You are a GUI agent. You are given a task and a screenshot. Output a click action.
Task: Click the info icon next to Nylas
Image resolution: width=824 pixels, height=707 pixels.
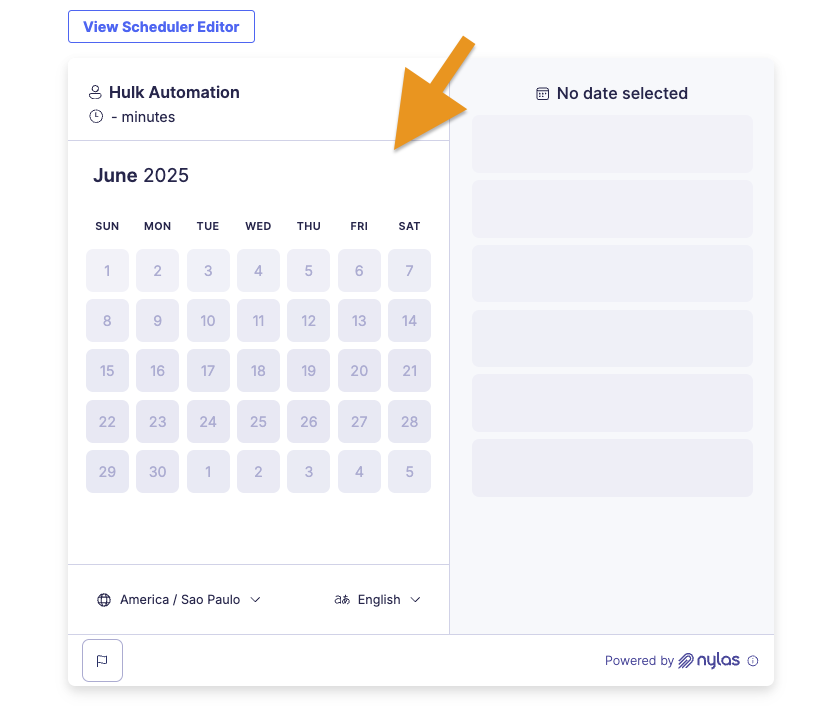coord(753,661)
